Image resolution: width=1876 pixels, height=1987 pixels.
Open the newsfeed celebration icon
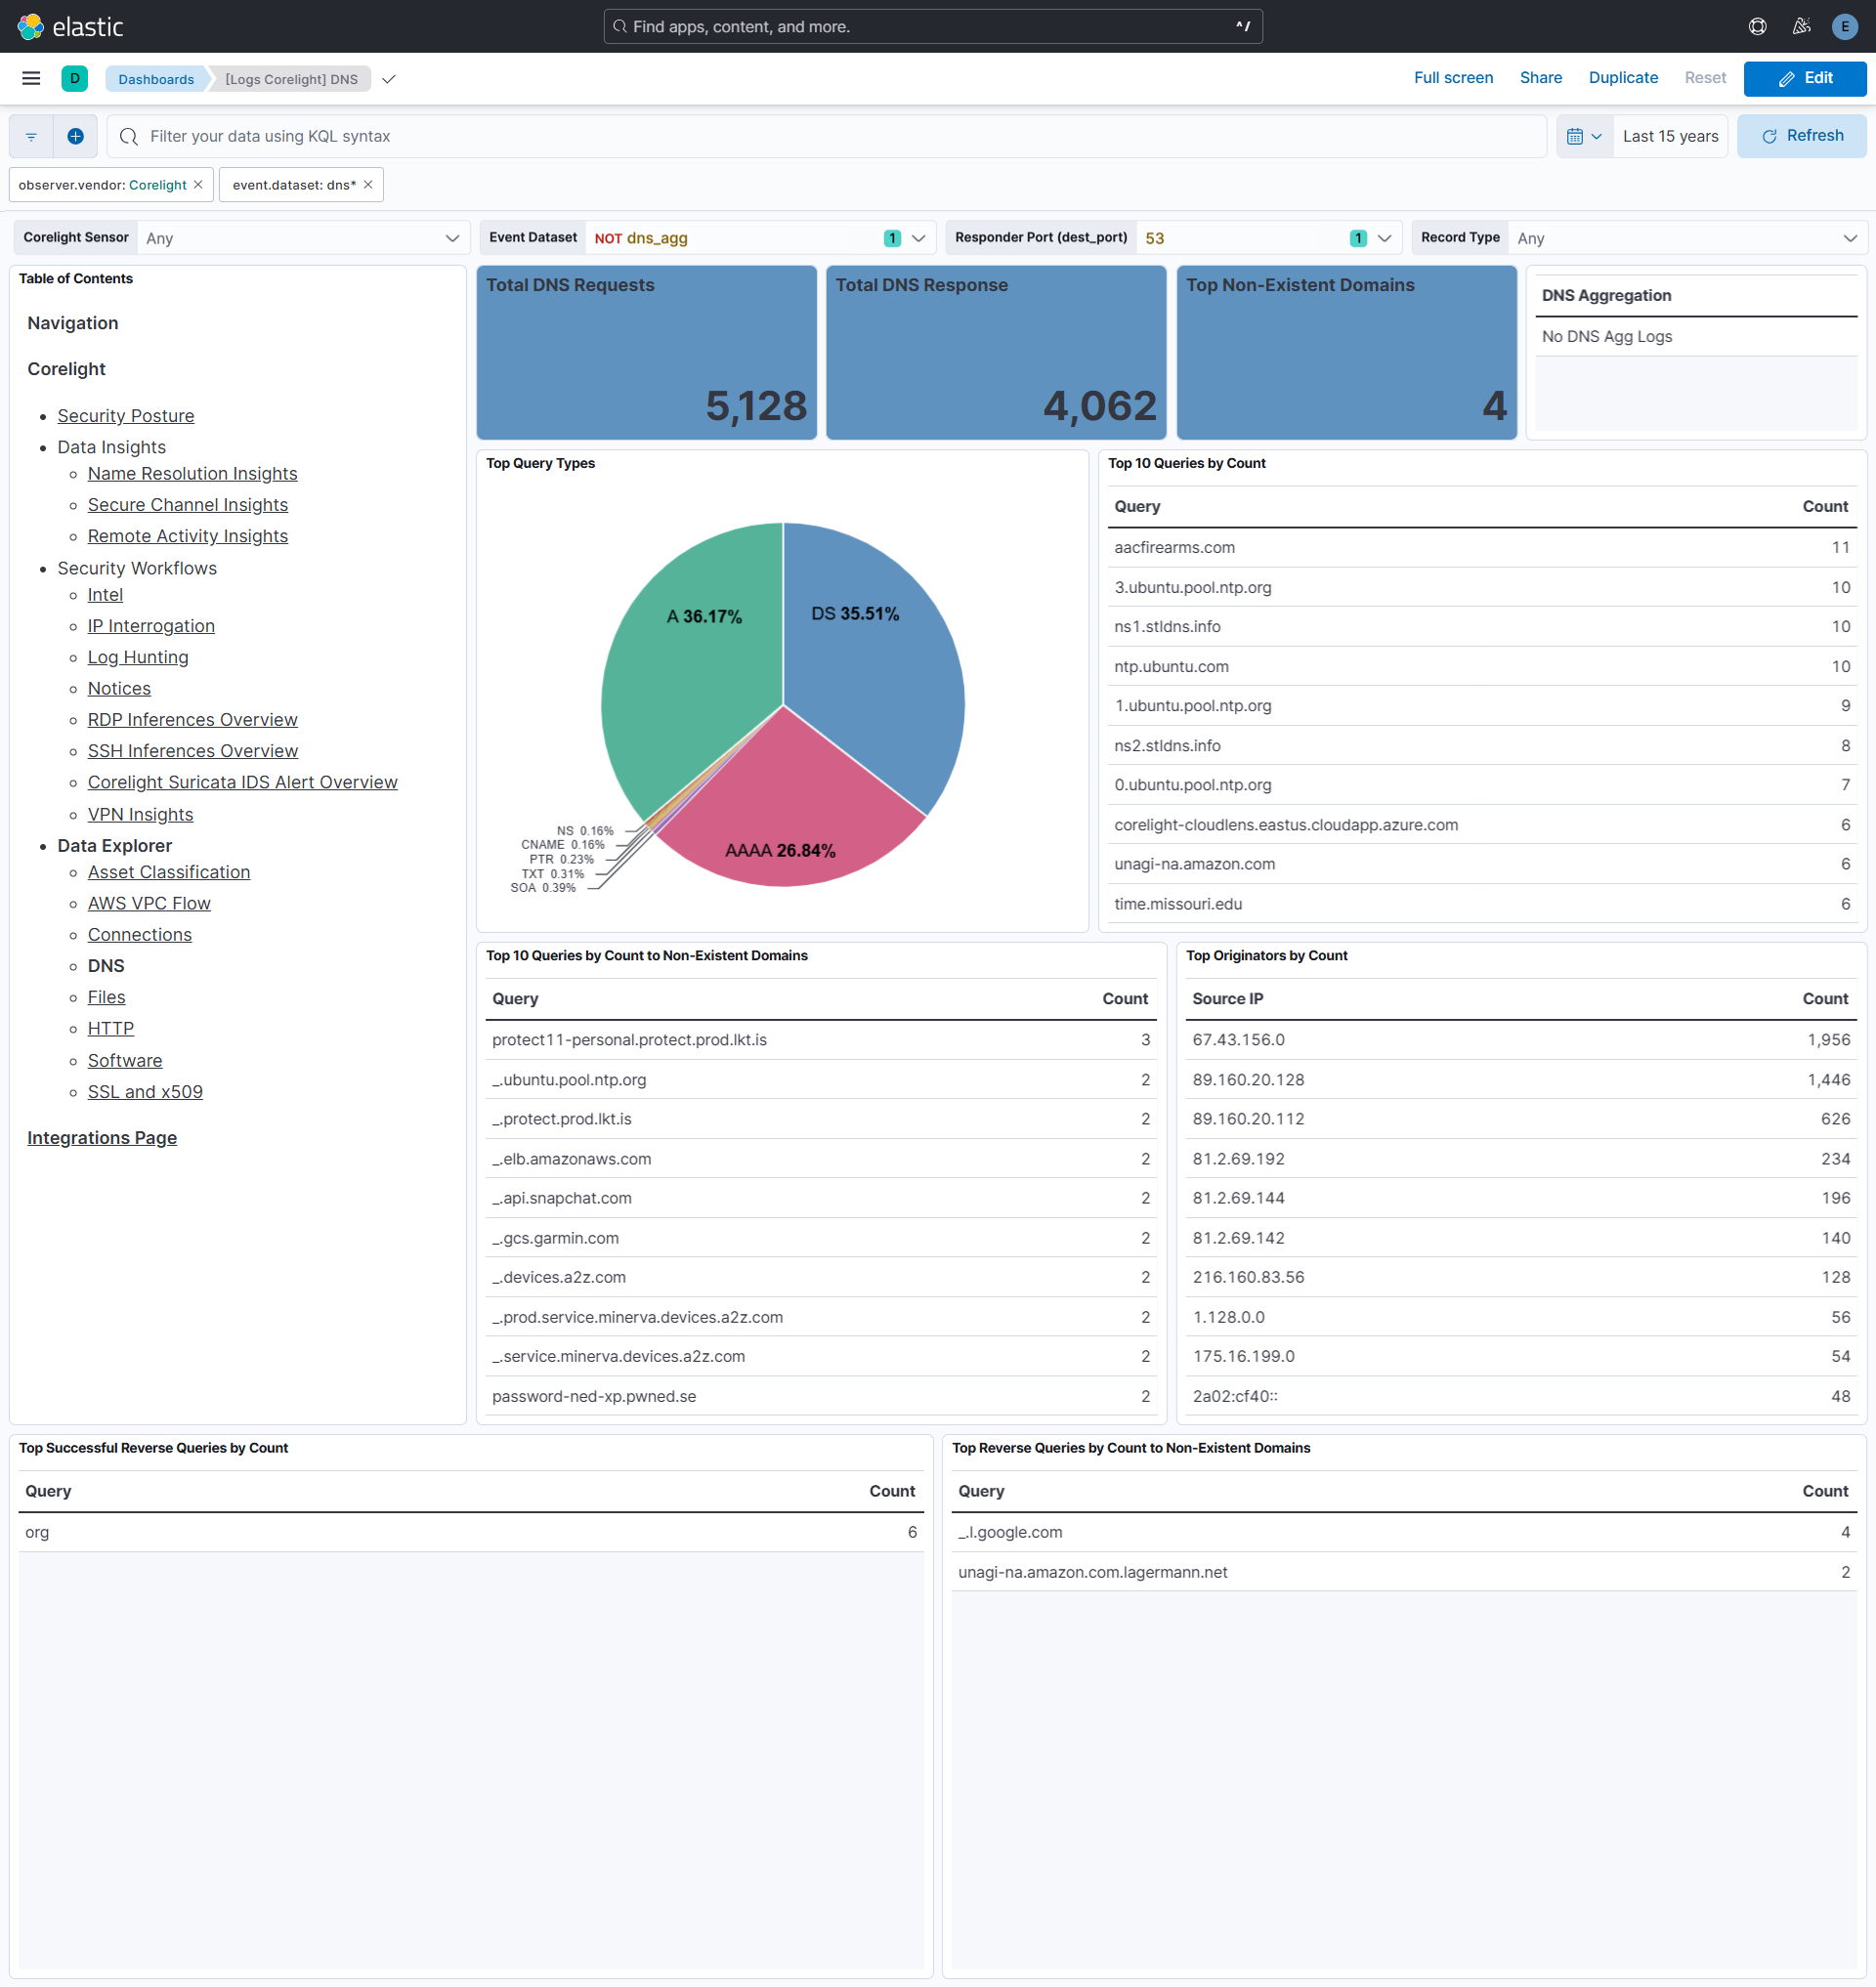(x=1801, y=26)
